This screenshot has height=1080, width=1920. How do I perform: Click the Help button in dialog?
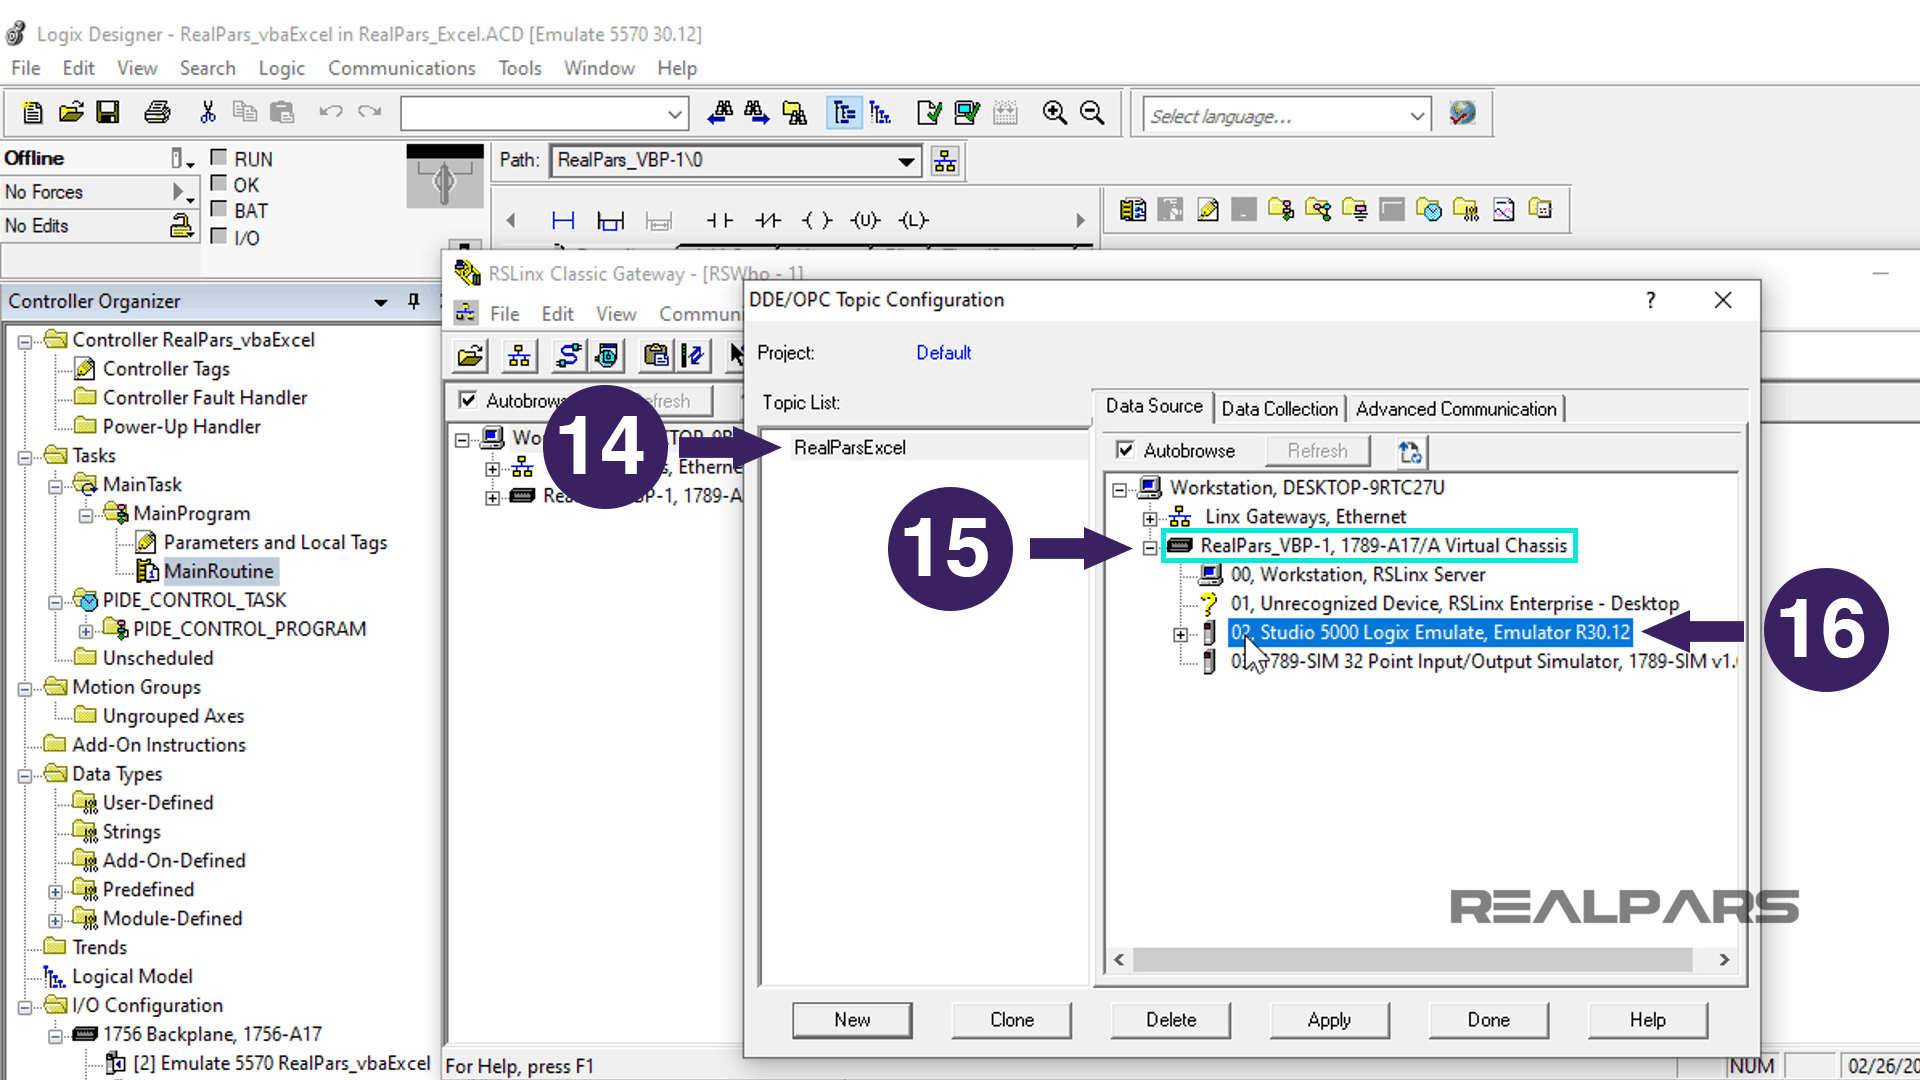point(1648,1020)
